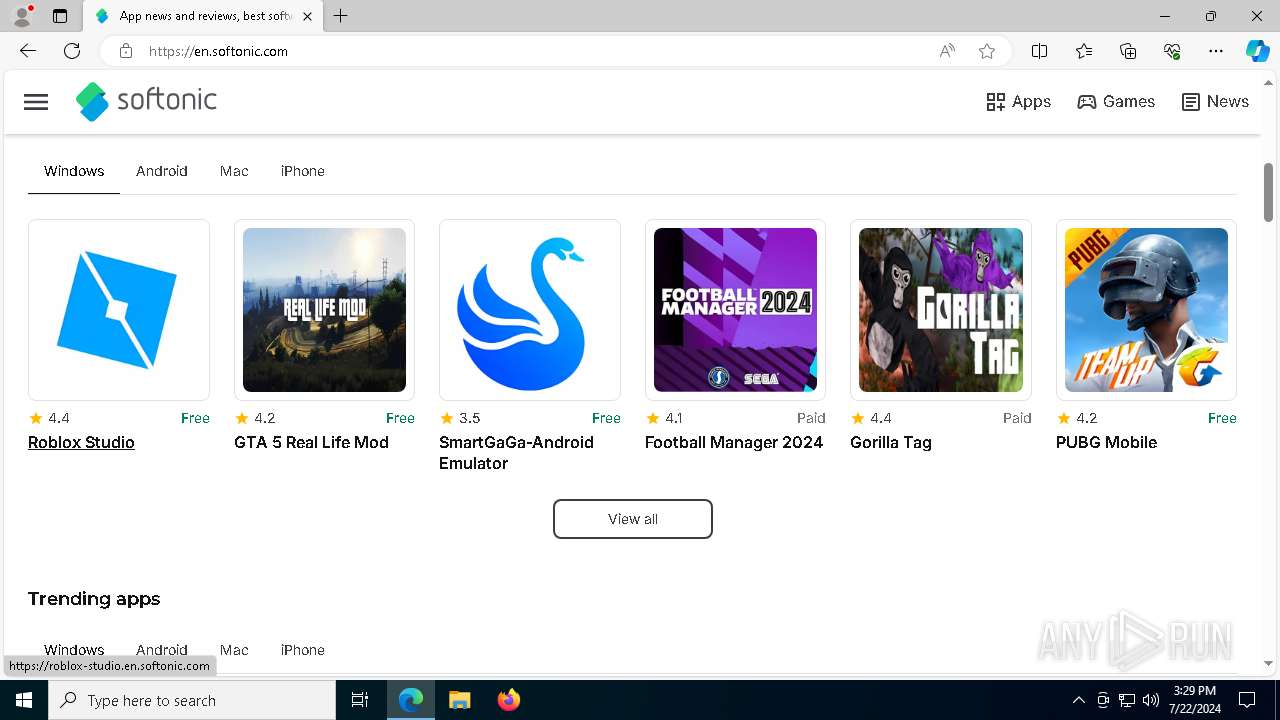
Task: Open GTA 5 Real Life Mod link
Action: click(311, 442)
